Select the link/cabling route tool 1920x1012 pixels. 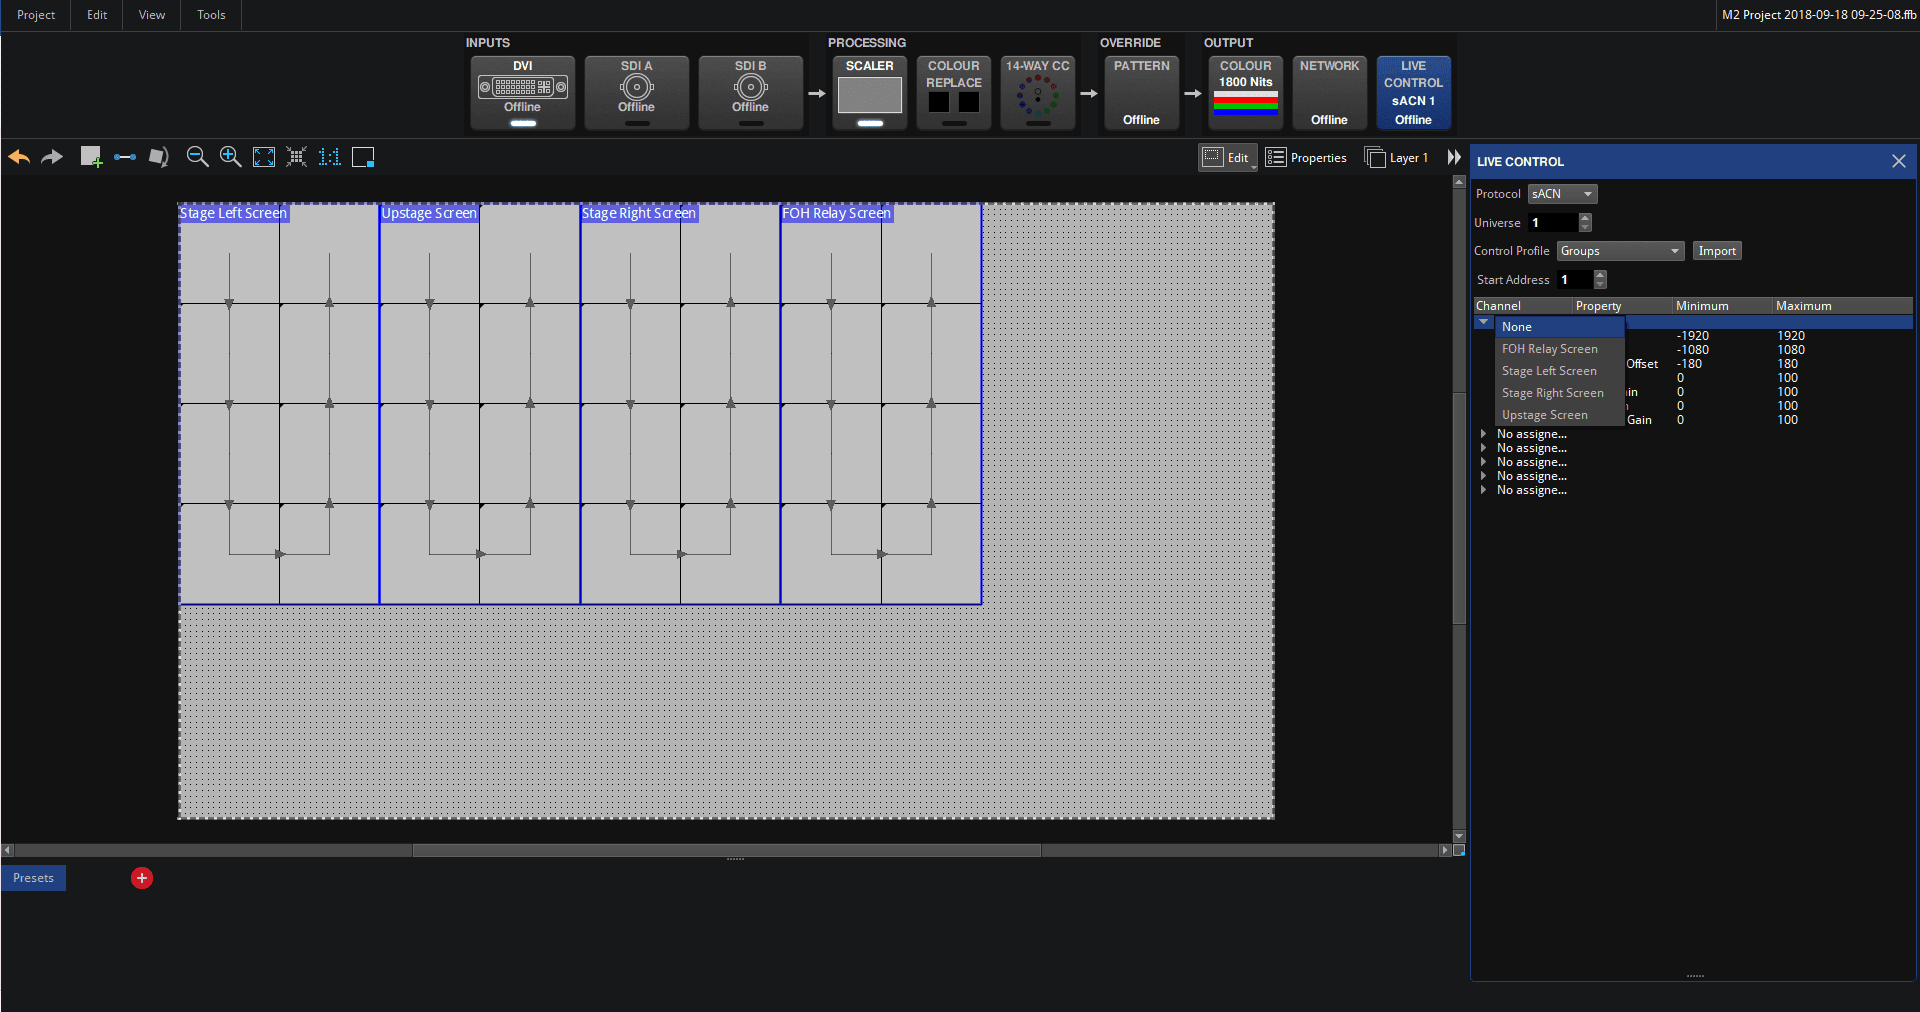click(x=125, y=157)
